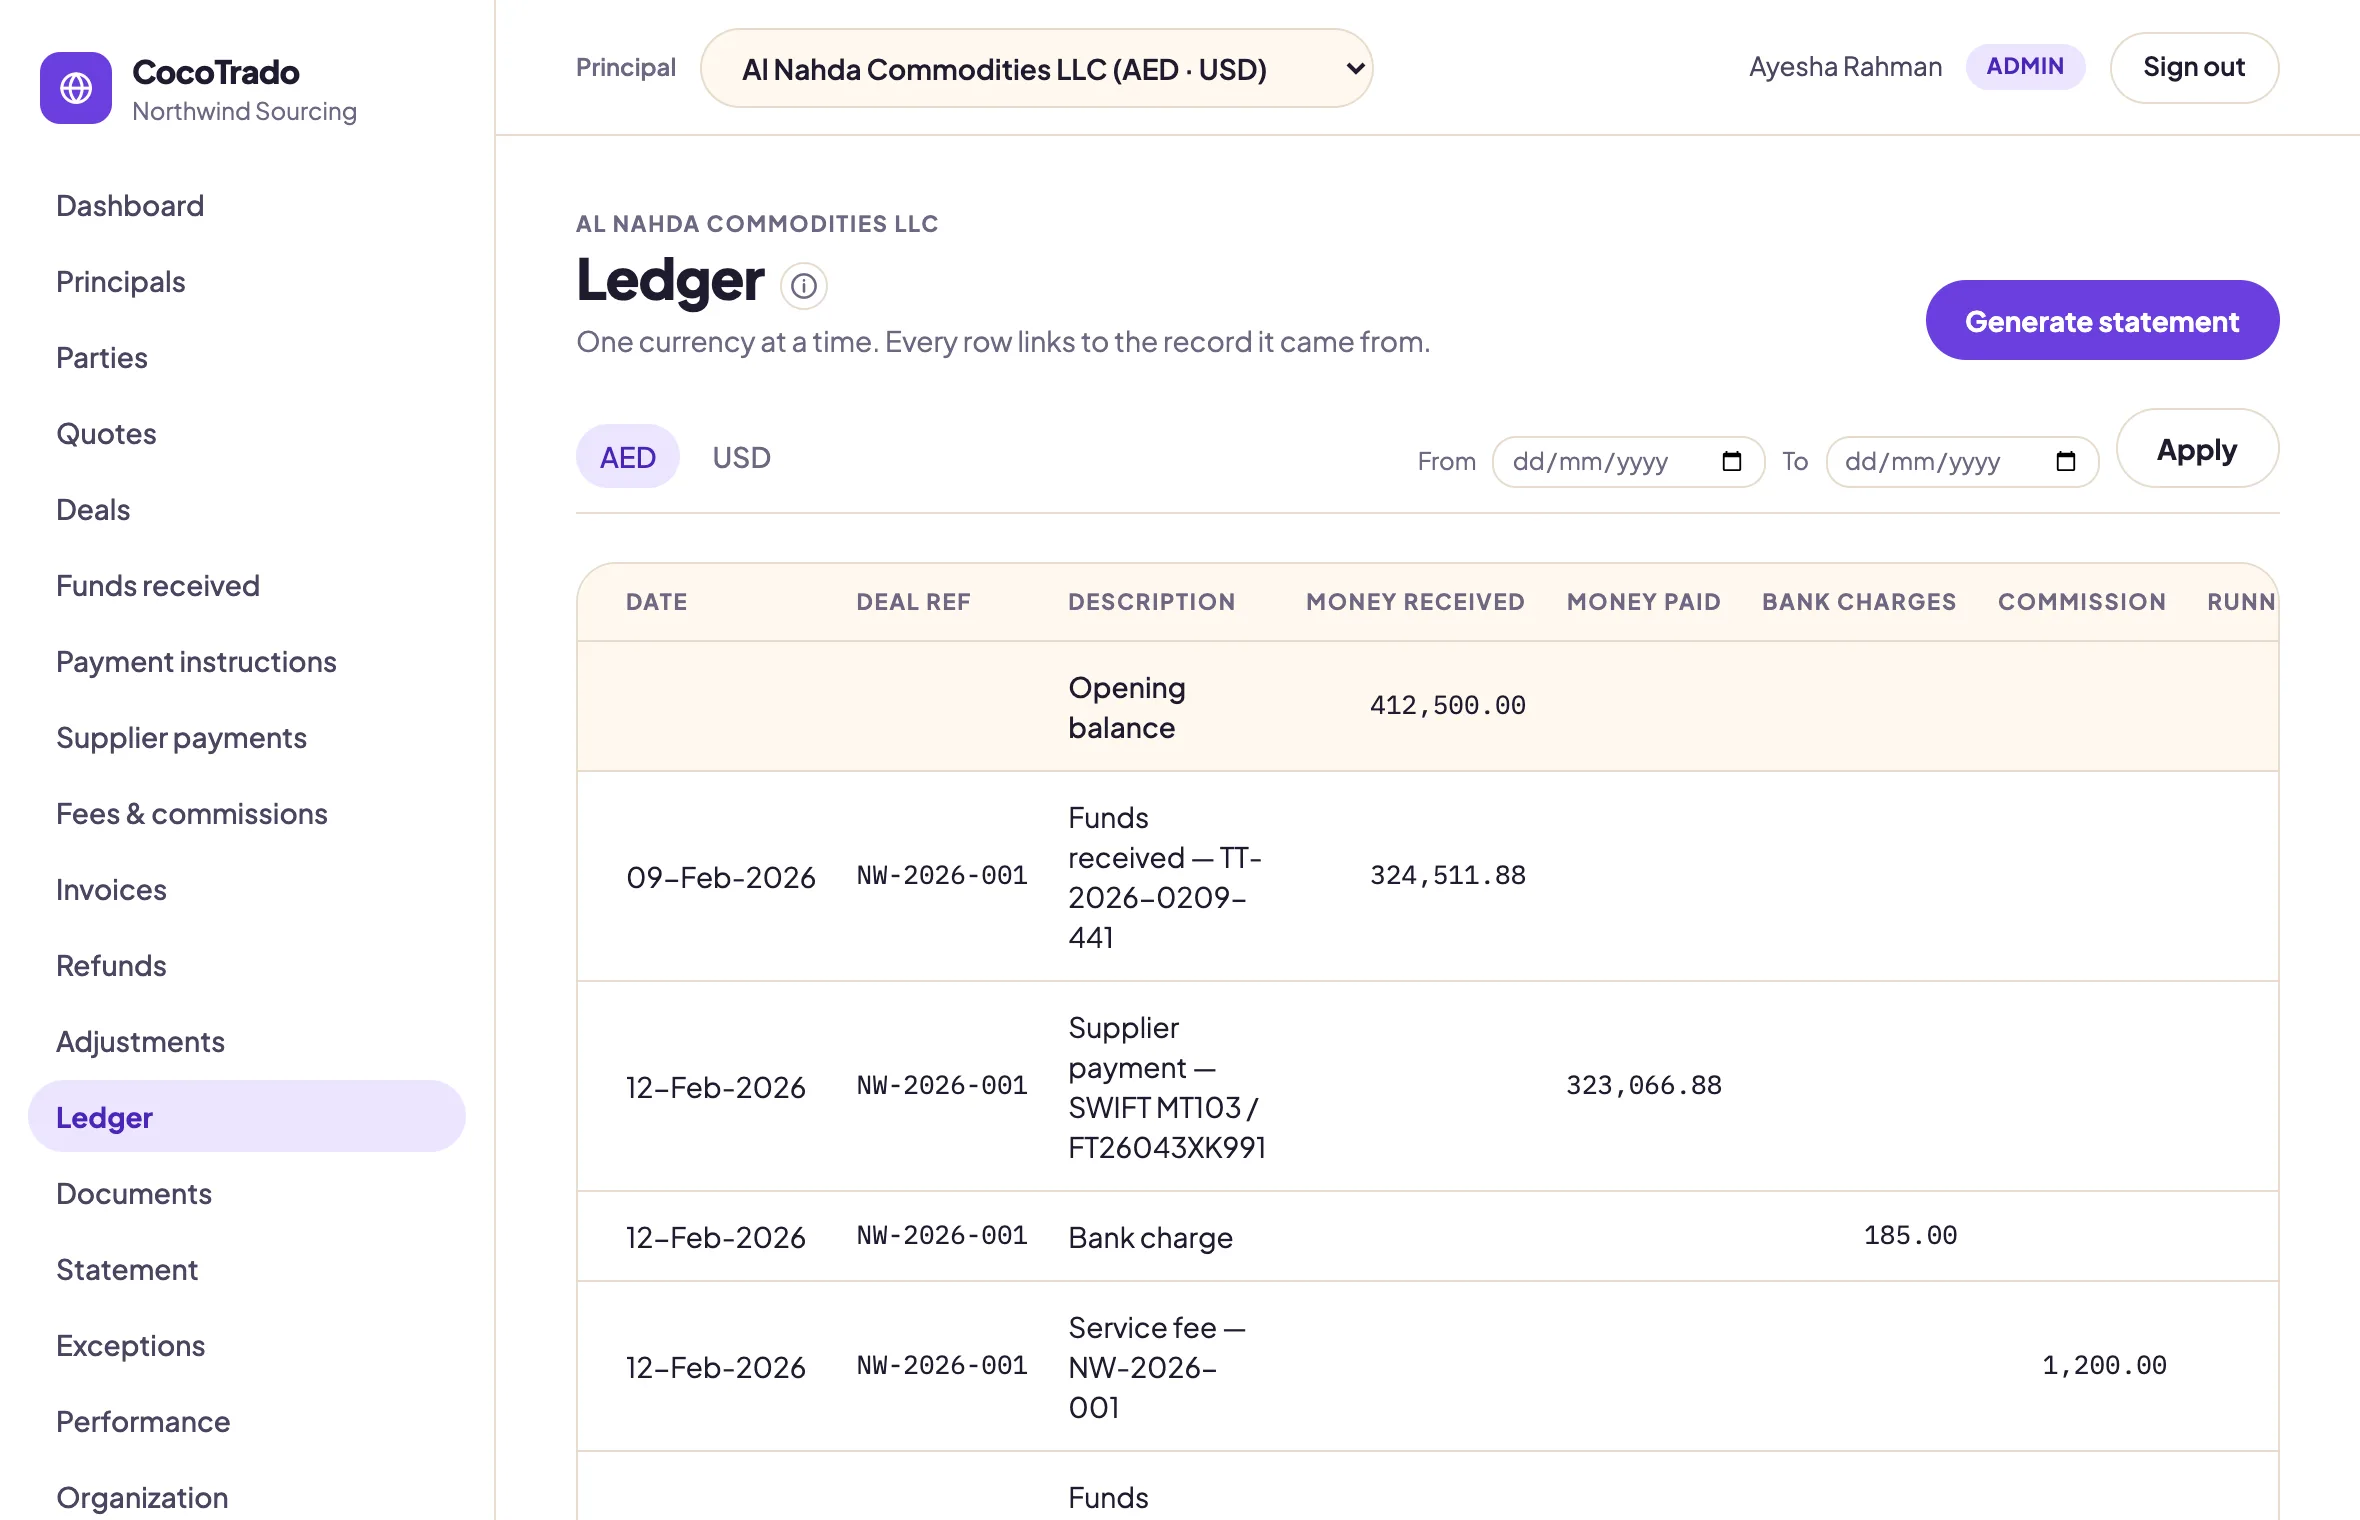Focus the To date input field
Viewport: 2360px width, 1520px height.
pyautogui.click(x=1962, y=461)
